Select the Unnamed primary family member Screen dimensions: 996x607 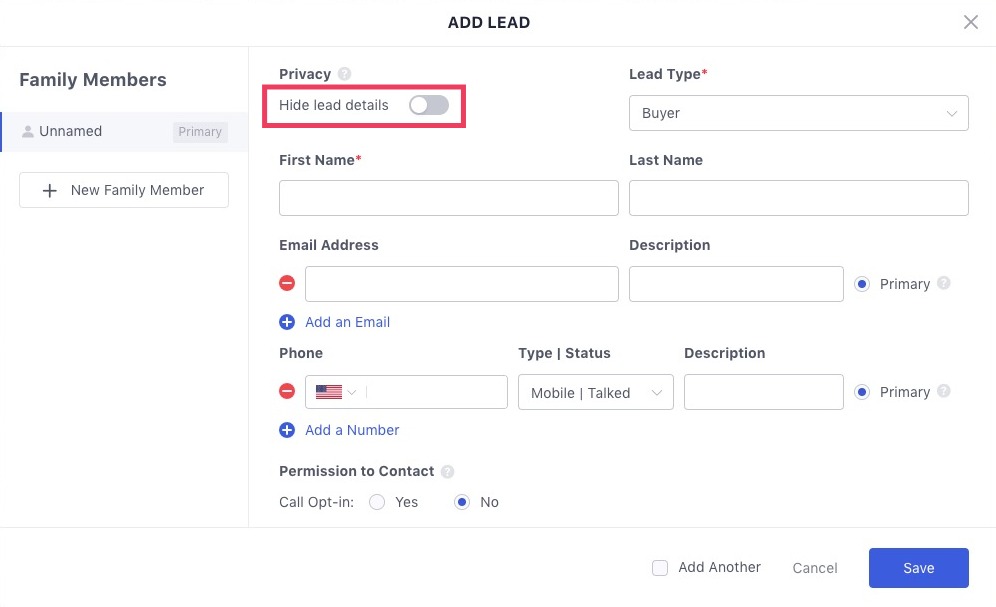(124, 131)
